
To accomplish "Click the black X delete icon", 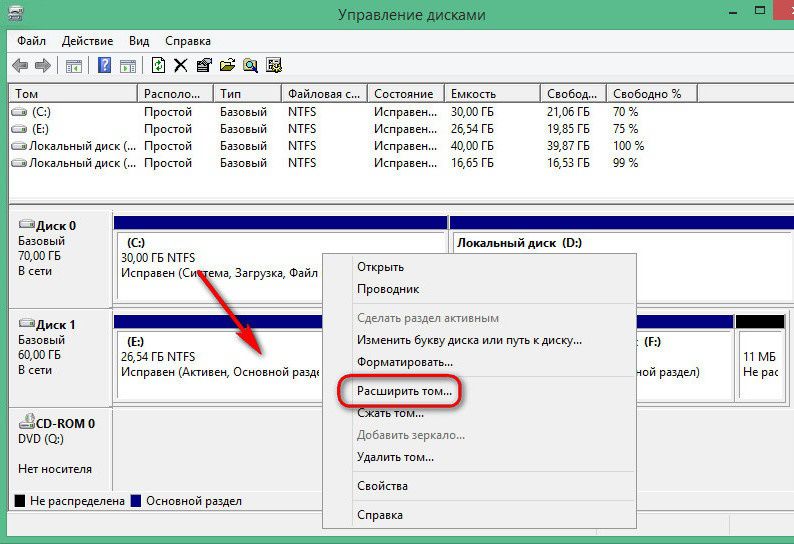I will 181,66.
